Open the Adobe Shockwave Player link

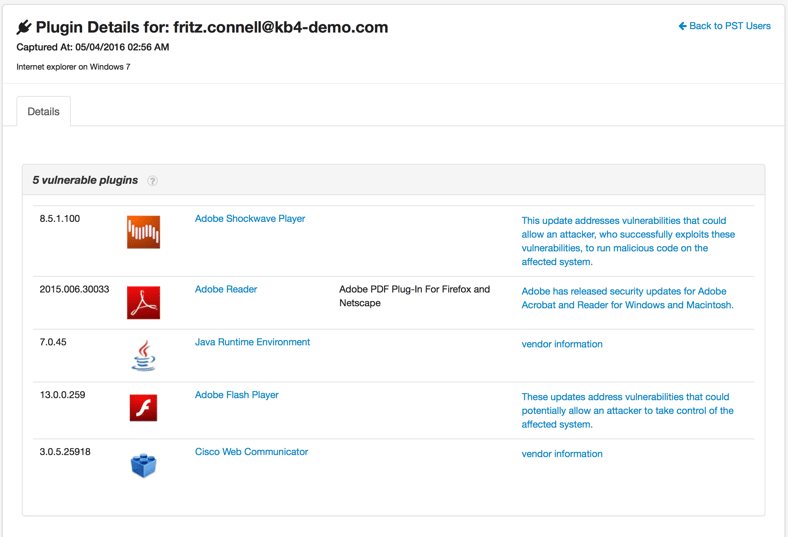click(x=250, y=218)
